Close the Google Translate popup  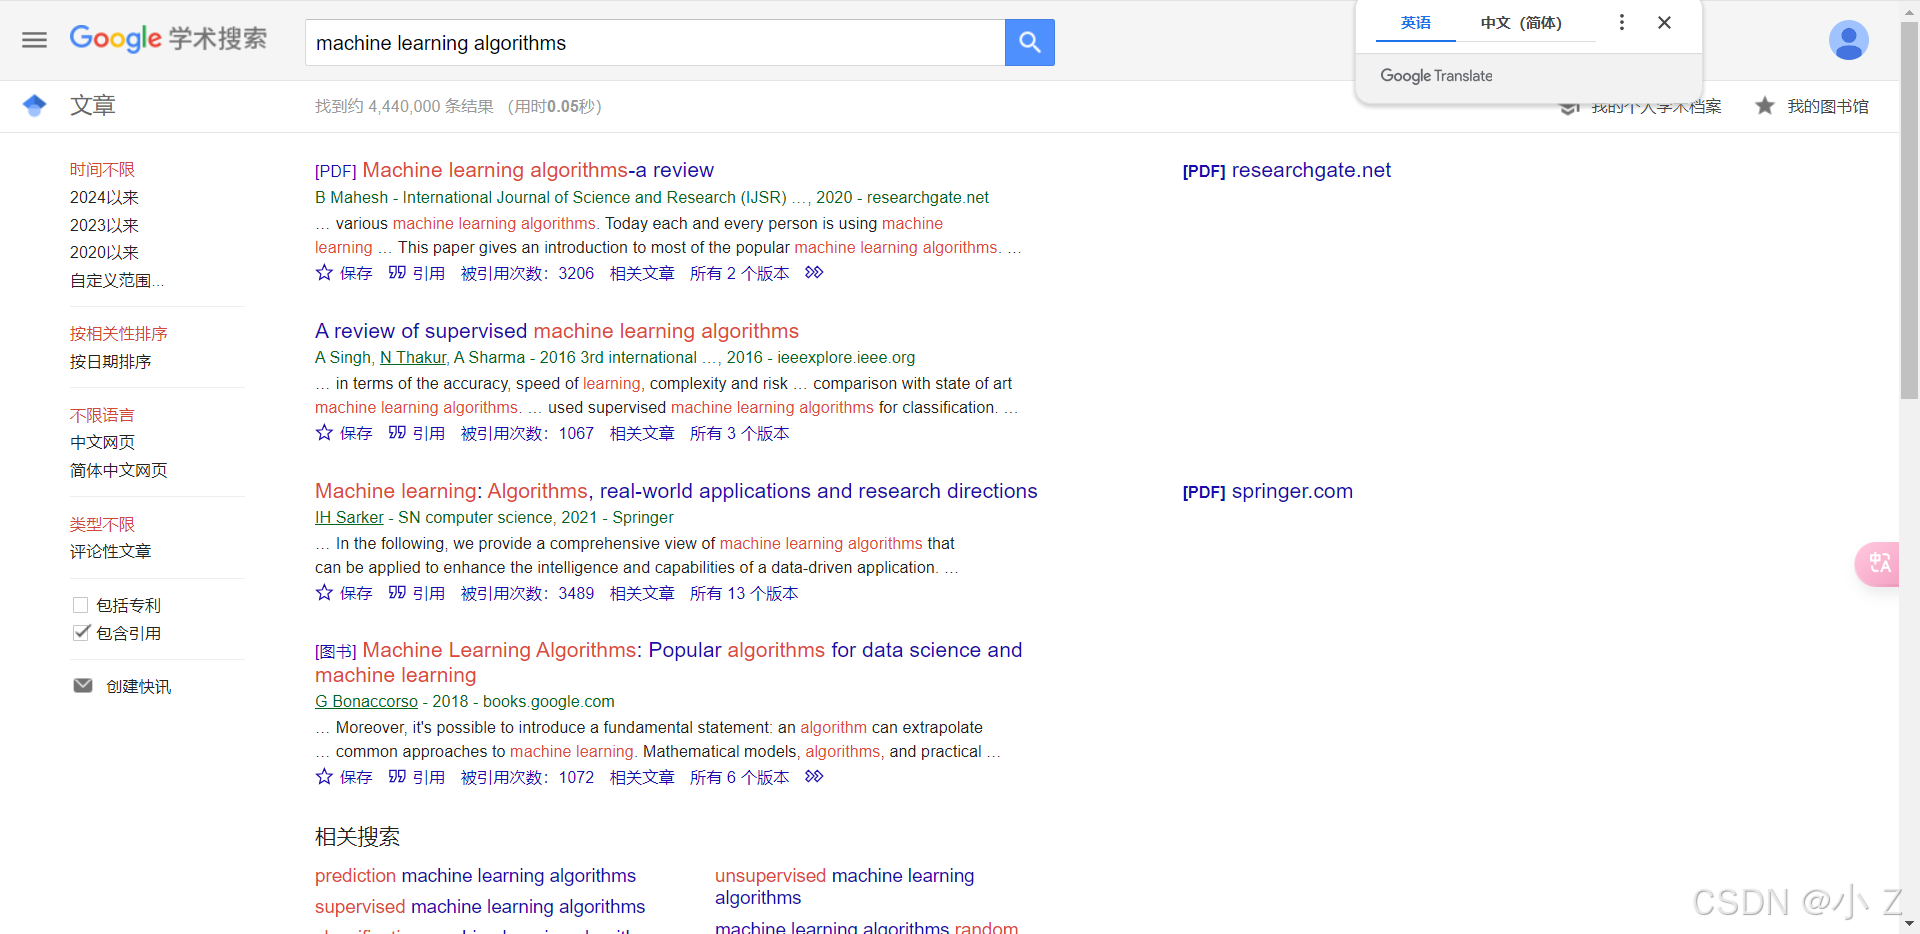[1664, 22]
